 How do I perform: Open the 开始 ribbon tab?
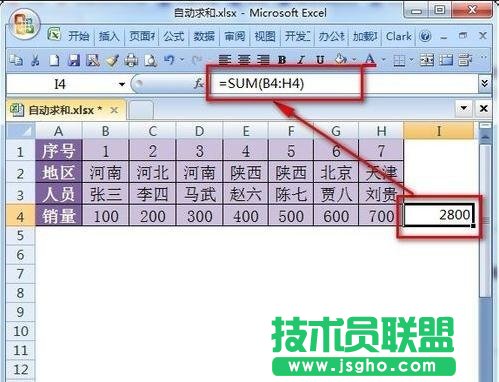79,36
